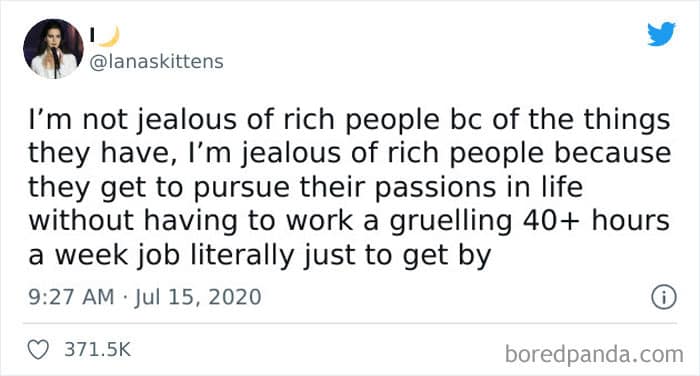The height and width of the screenshot is (376, 700).
Task: Click the word 'things' in the first line
Action: (x=627, y=121)
